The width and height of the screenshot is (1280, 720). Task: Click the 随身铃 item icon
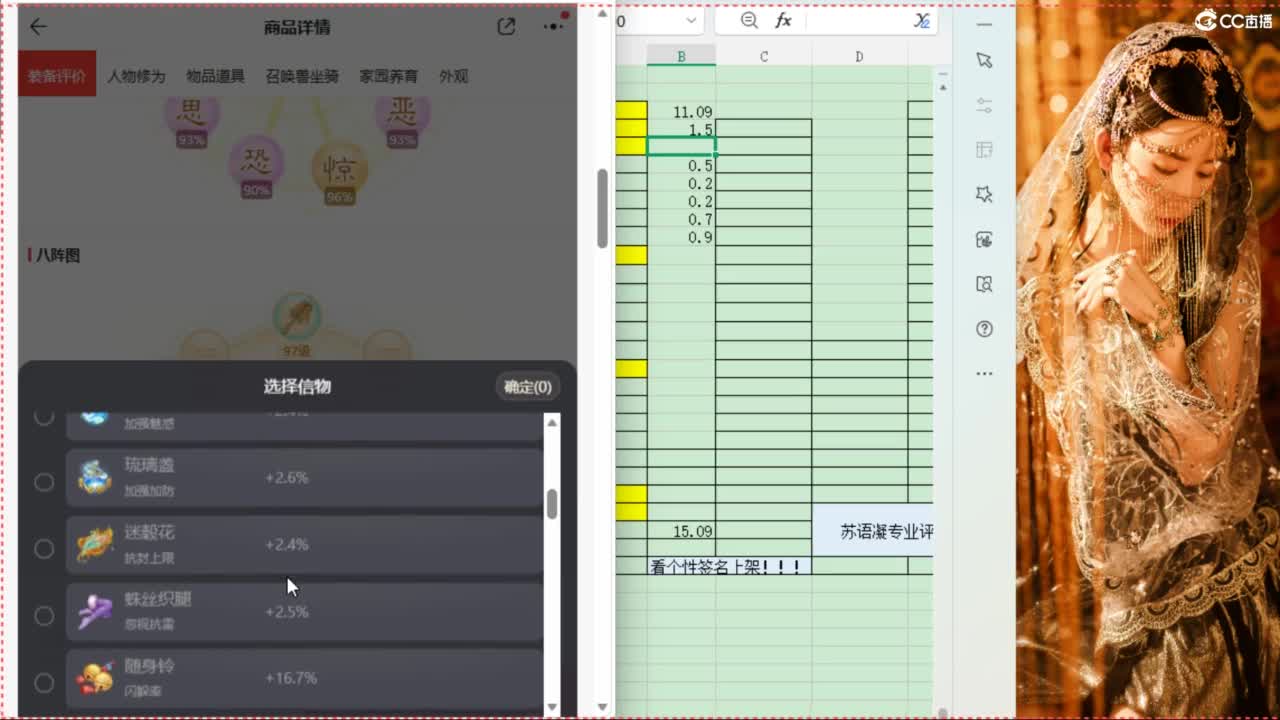pyautogui.click(x=95, y=679)
